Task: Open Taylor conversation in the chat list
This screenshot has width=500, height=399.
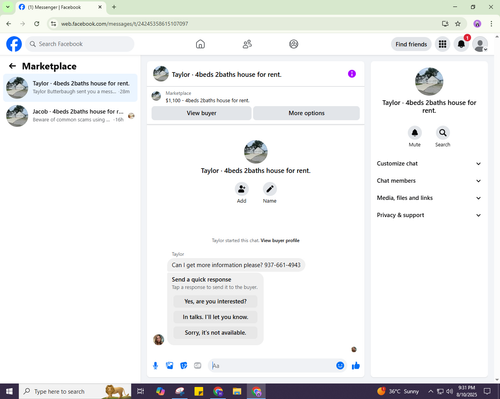Action: [x=70, y=87]
